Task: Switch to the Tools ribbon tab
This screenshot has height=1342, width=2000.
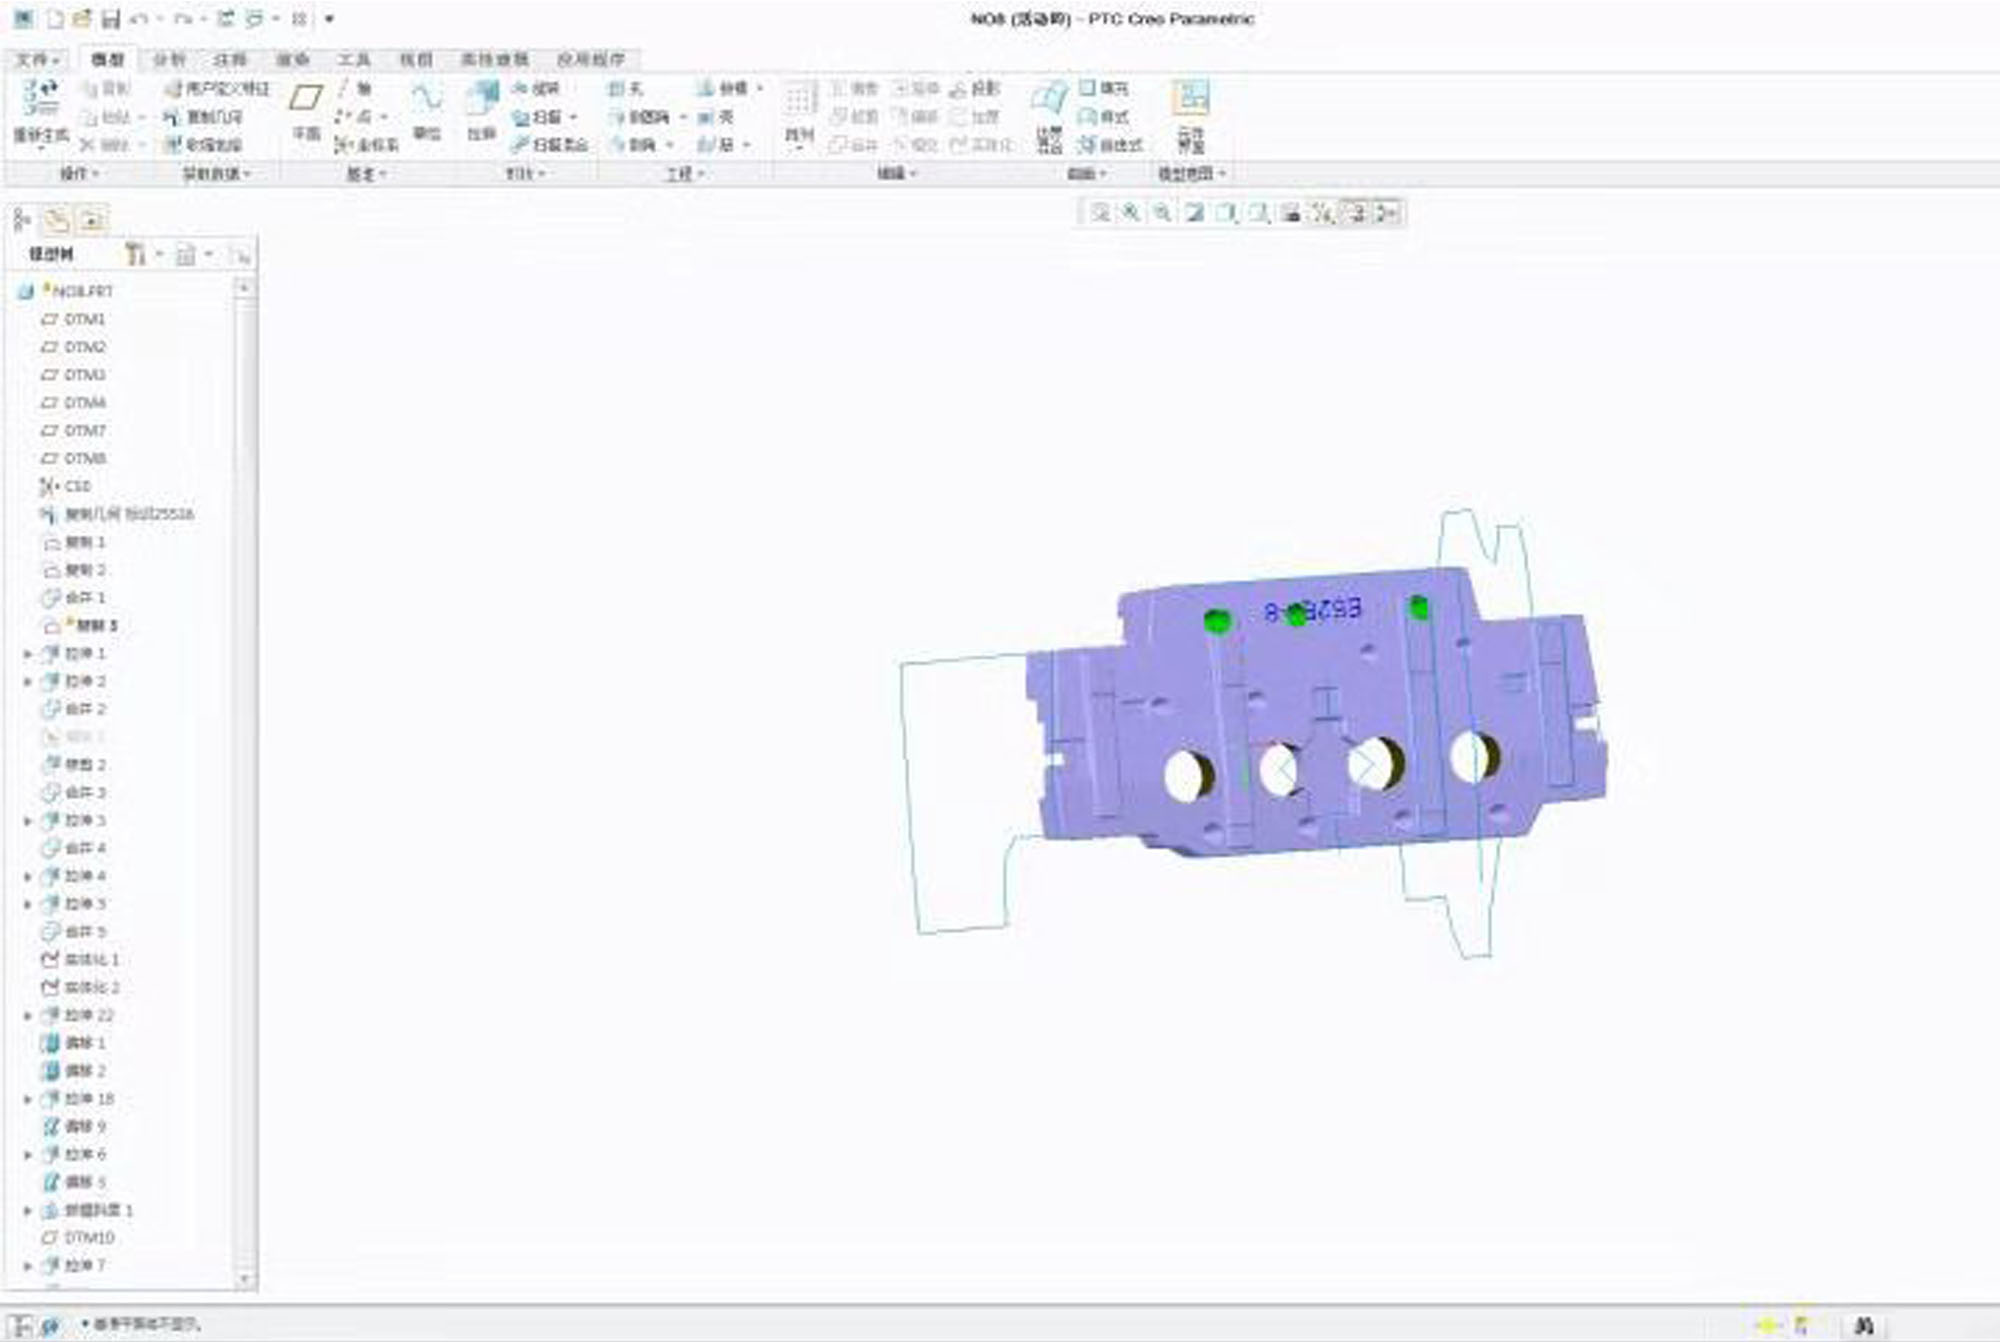Action: 353,60
